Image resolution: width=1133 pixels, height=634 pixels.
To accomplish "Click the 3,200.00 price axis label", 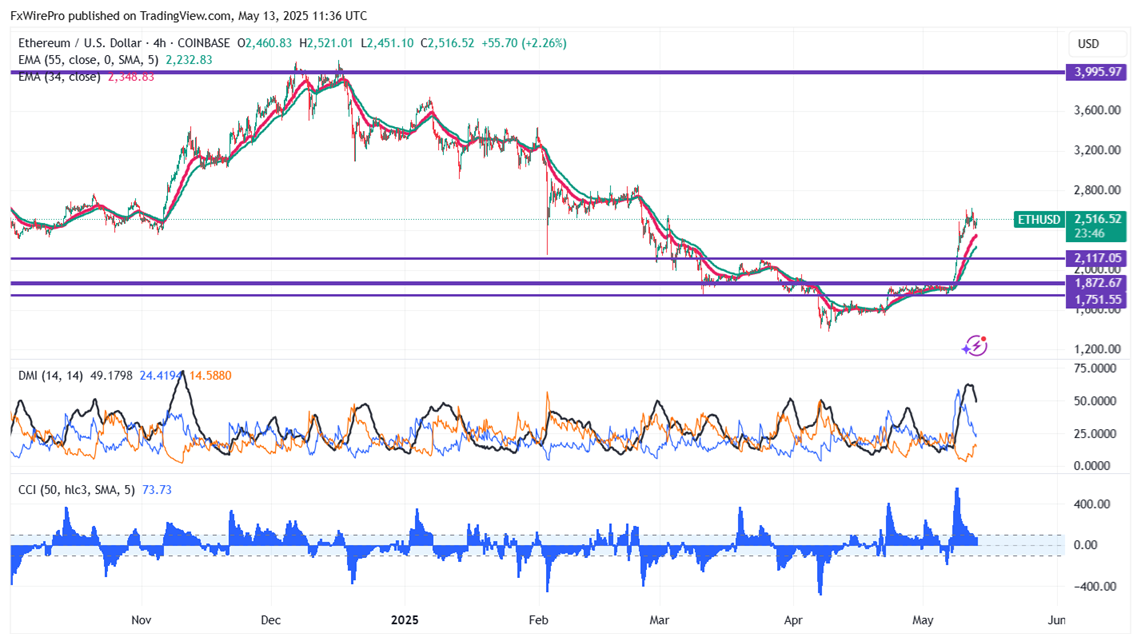I will point(1097,150).
